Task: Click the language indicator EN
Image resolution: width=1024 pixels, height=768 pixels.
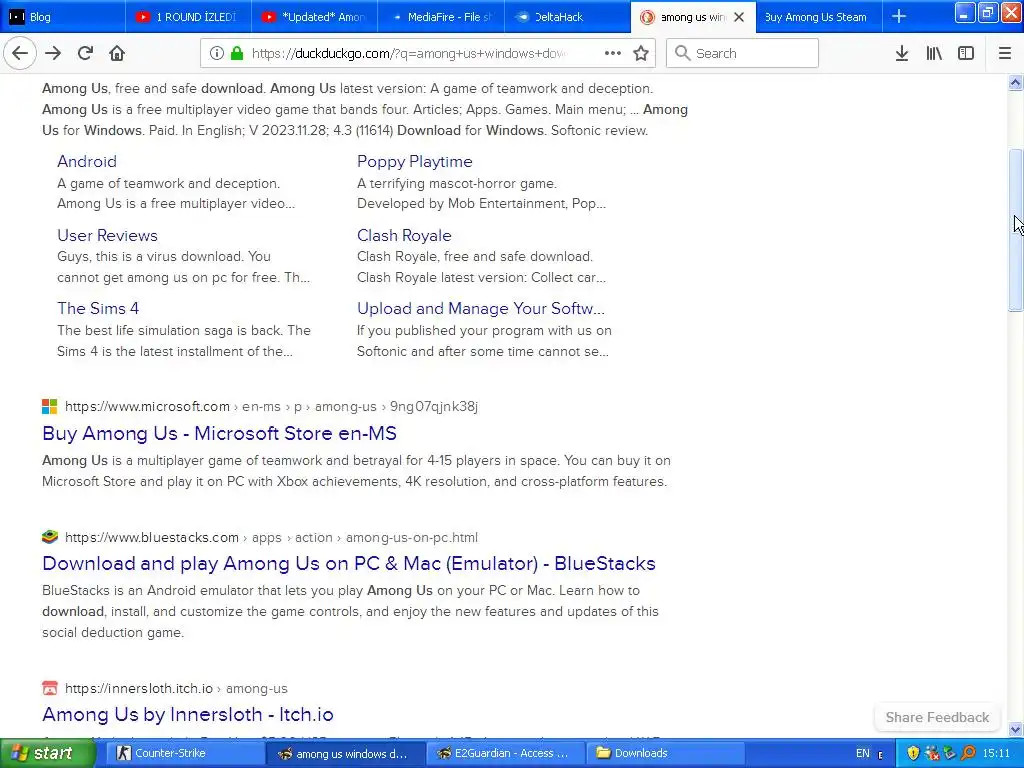Action: (x=863, y=753)
